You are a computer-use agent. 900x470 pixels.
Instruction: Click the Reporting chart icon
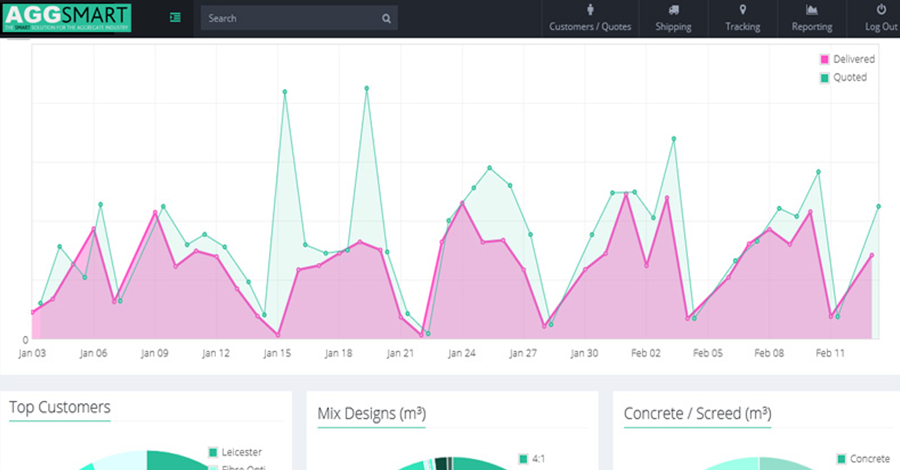point(812,9)
